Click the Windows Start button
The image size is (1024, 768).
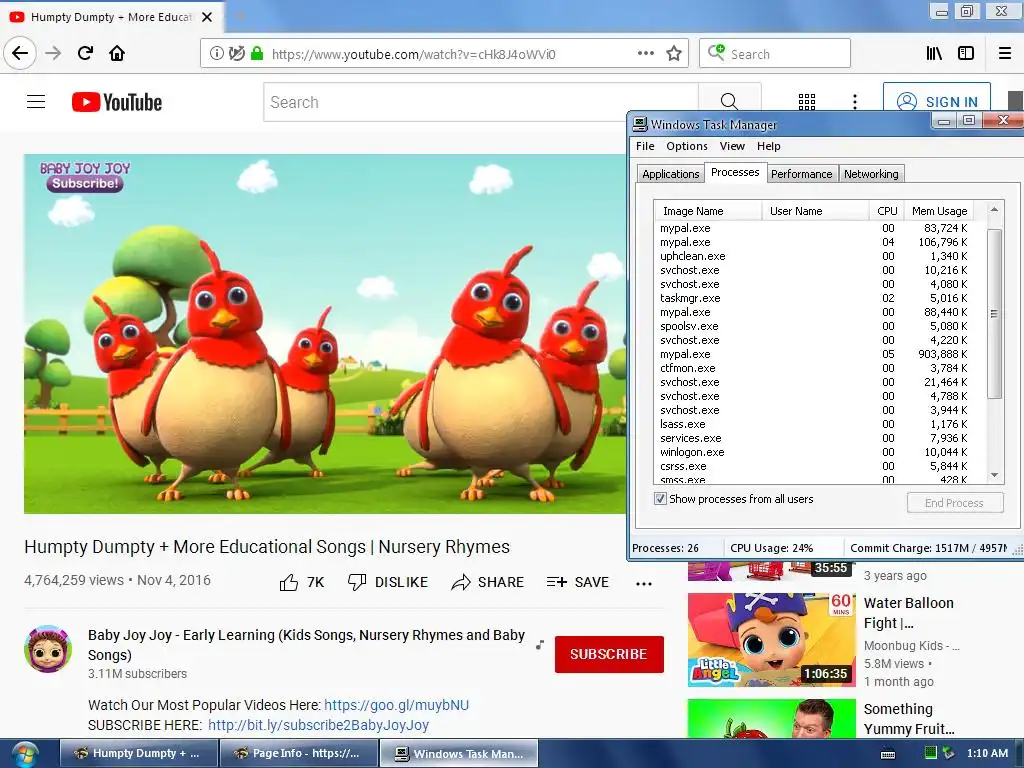click(25, 754)
